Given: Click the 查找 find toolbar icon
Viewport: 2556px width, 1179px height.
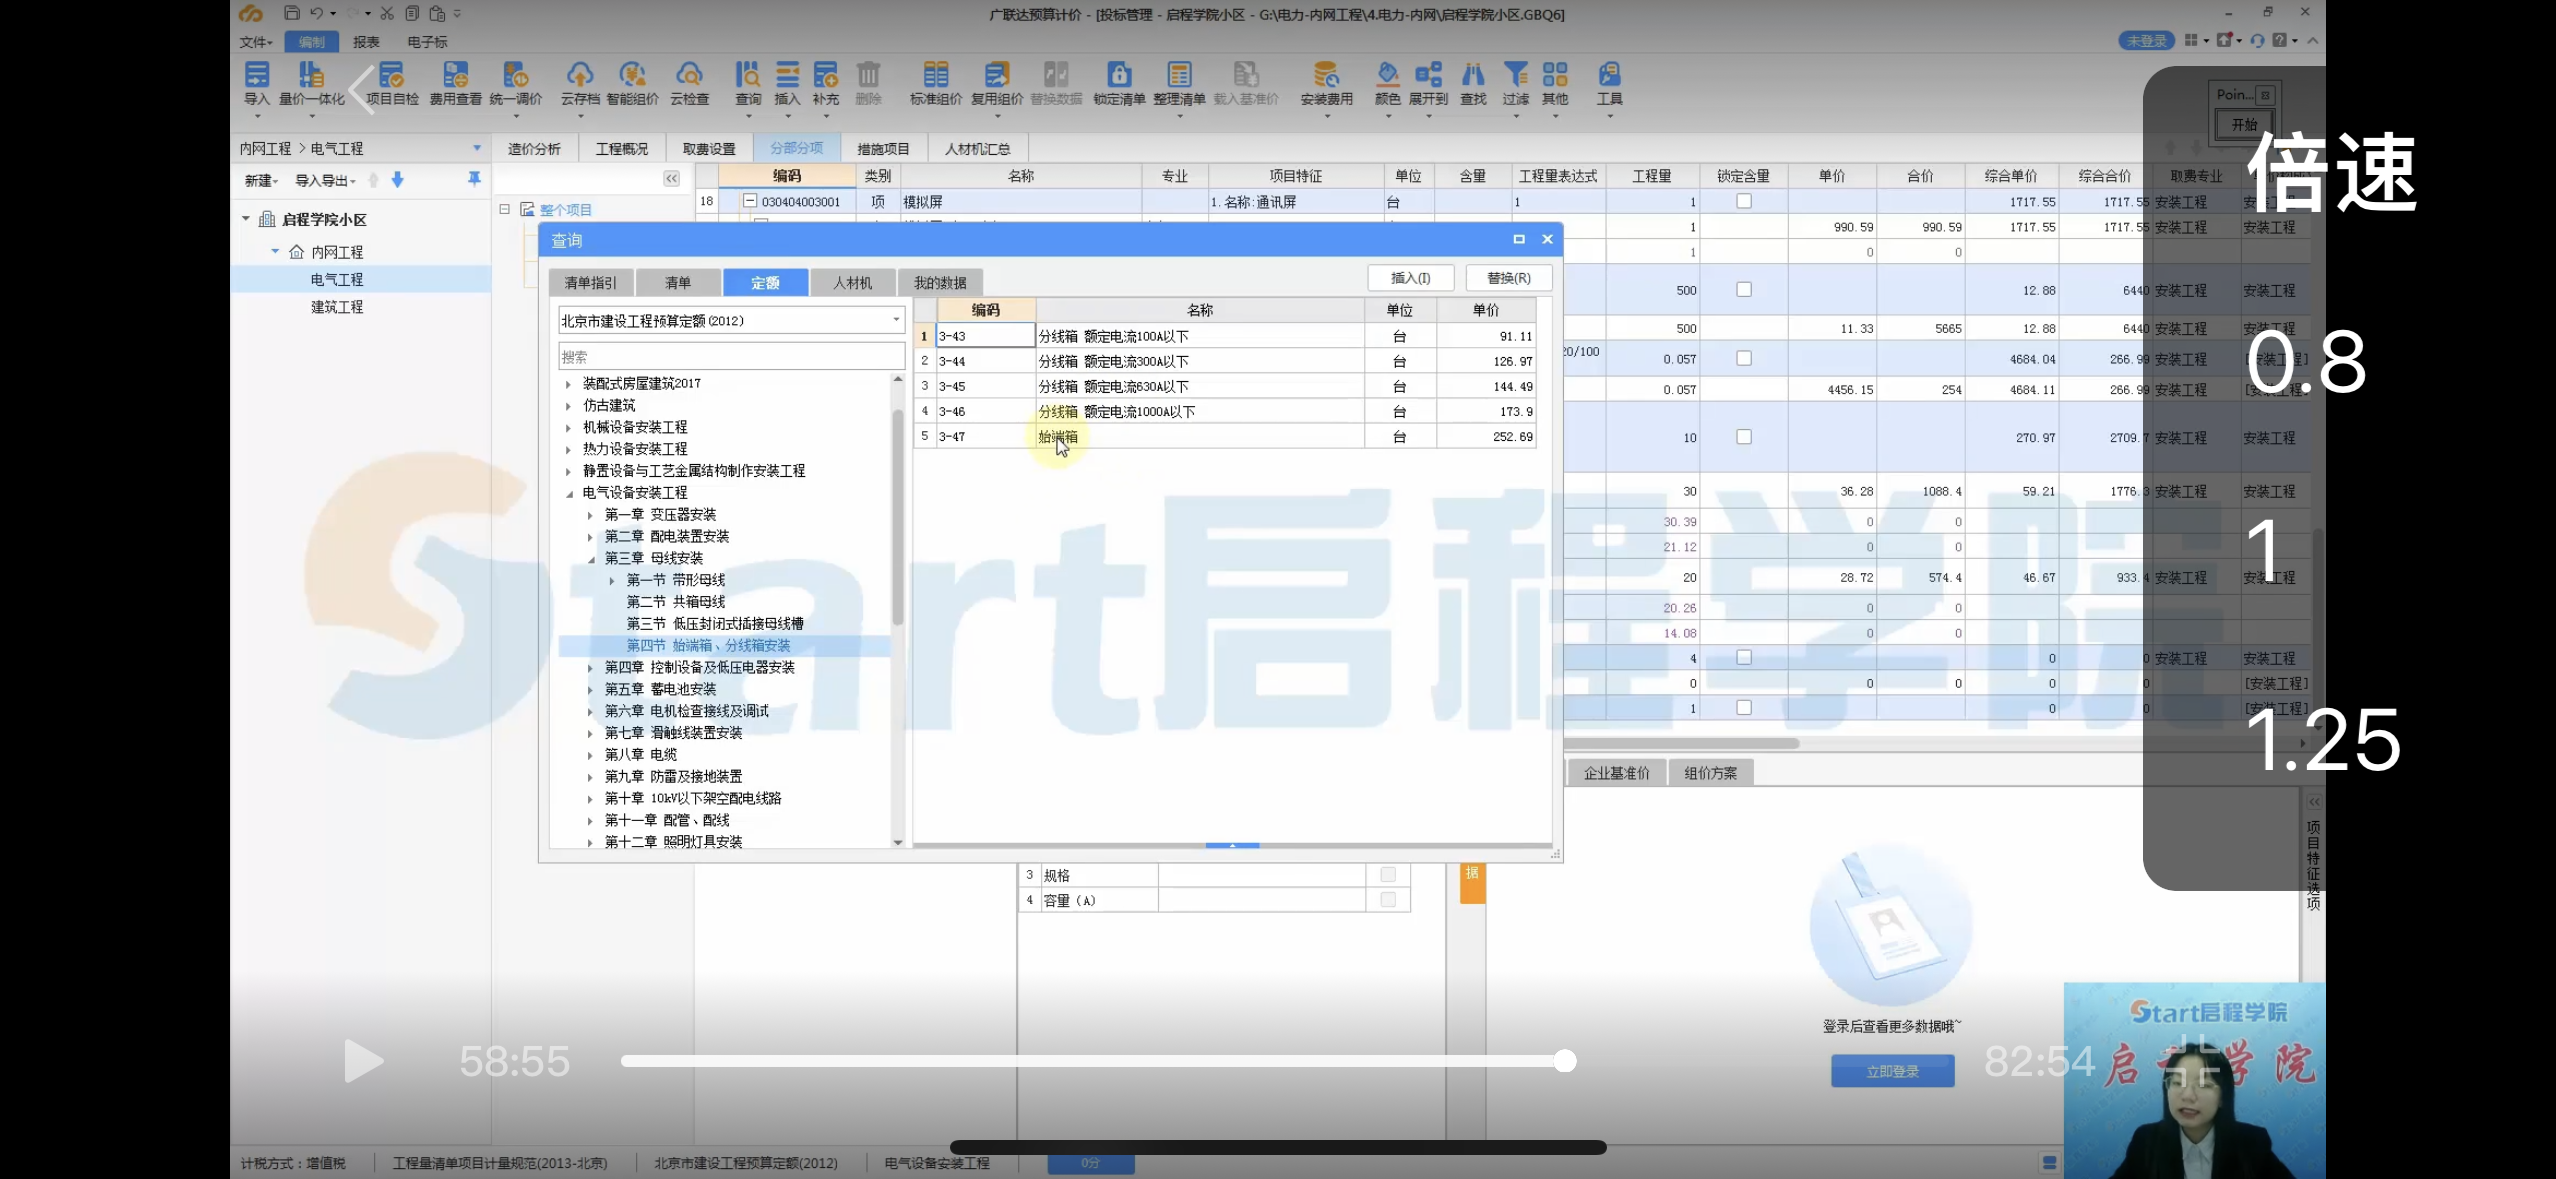Looking at the screenshot, I should click(1474, 83).
